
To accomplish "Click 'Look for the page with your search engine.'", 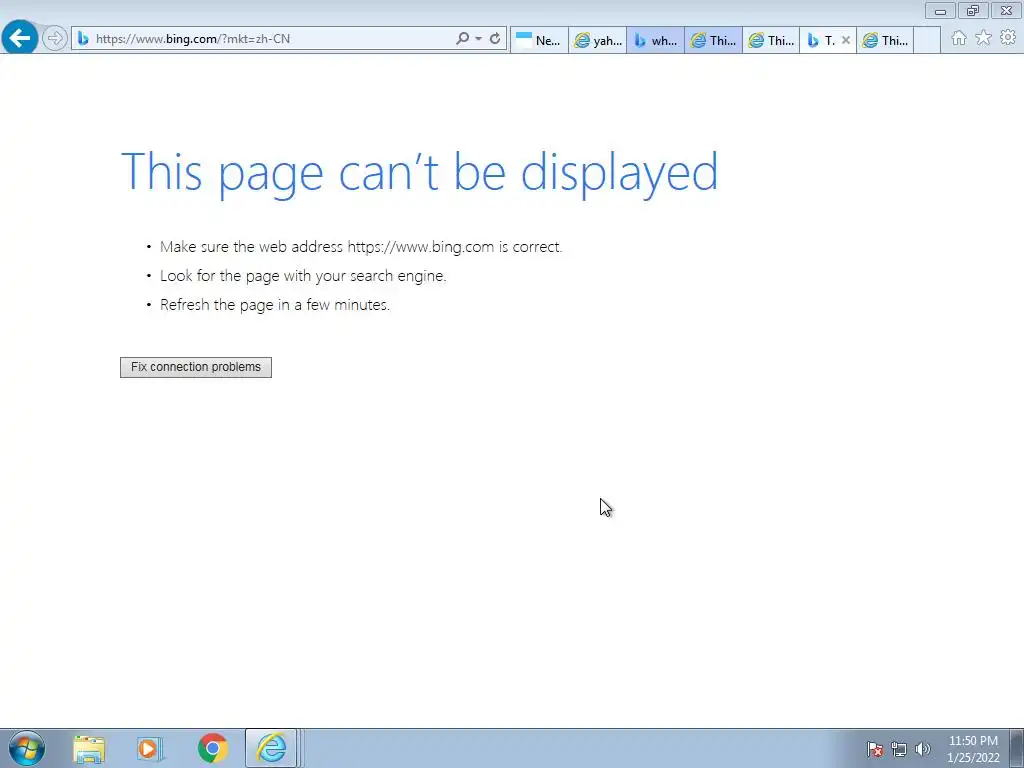I will pyautogui.click(x=303, y=276).
